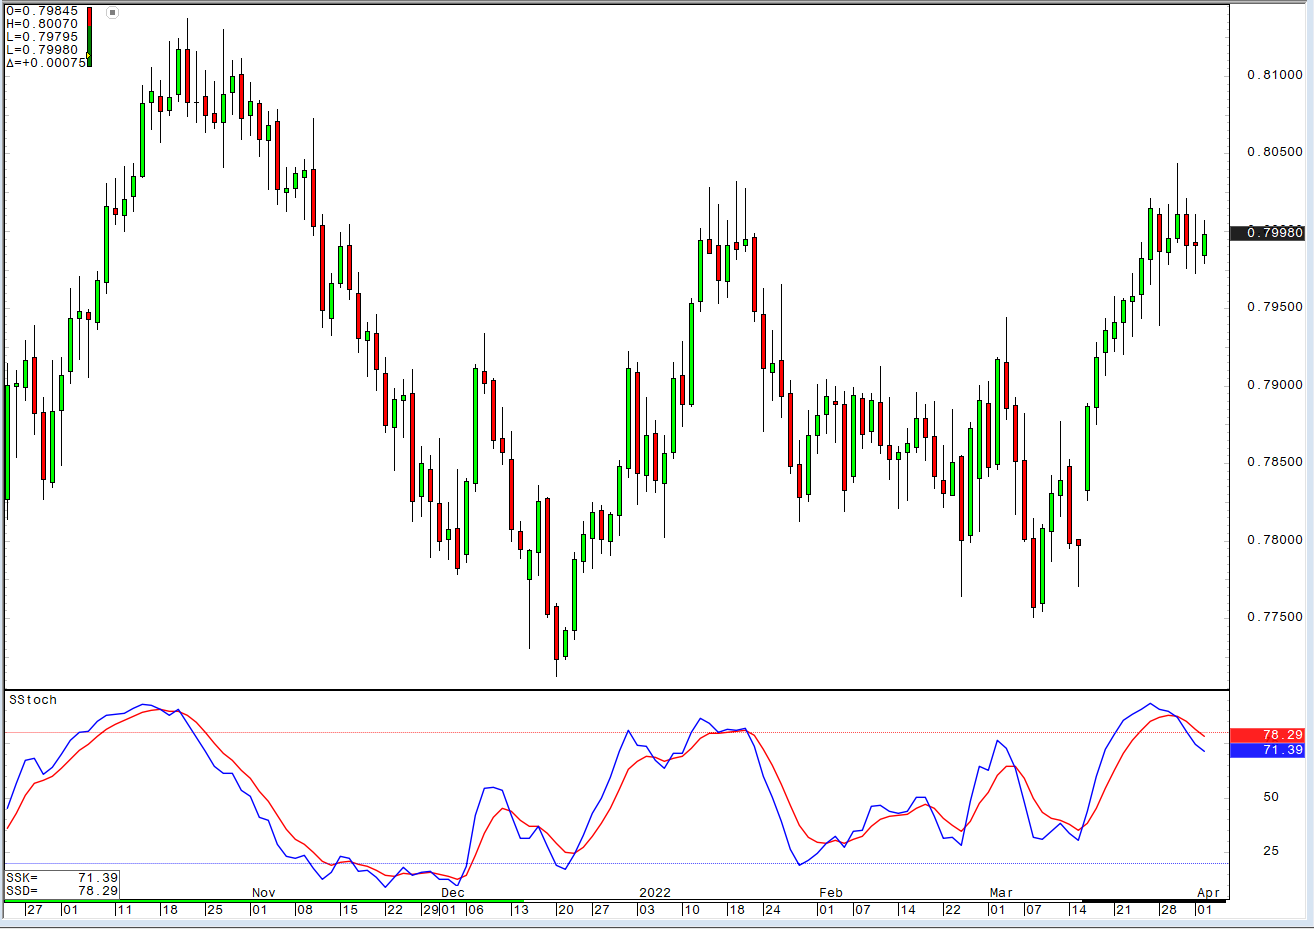This screenshot has height=930, width=1314.
Task: Click the 2022 year label on the time axis
Action: pyautogui.click(x=655, y=893)
